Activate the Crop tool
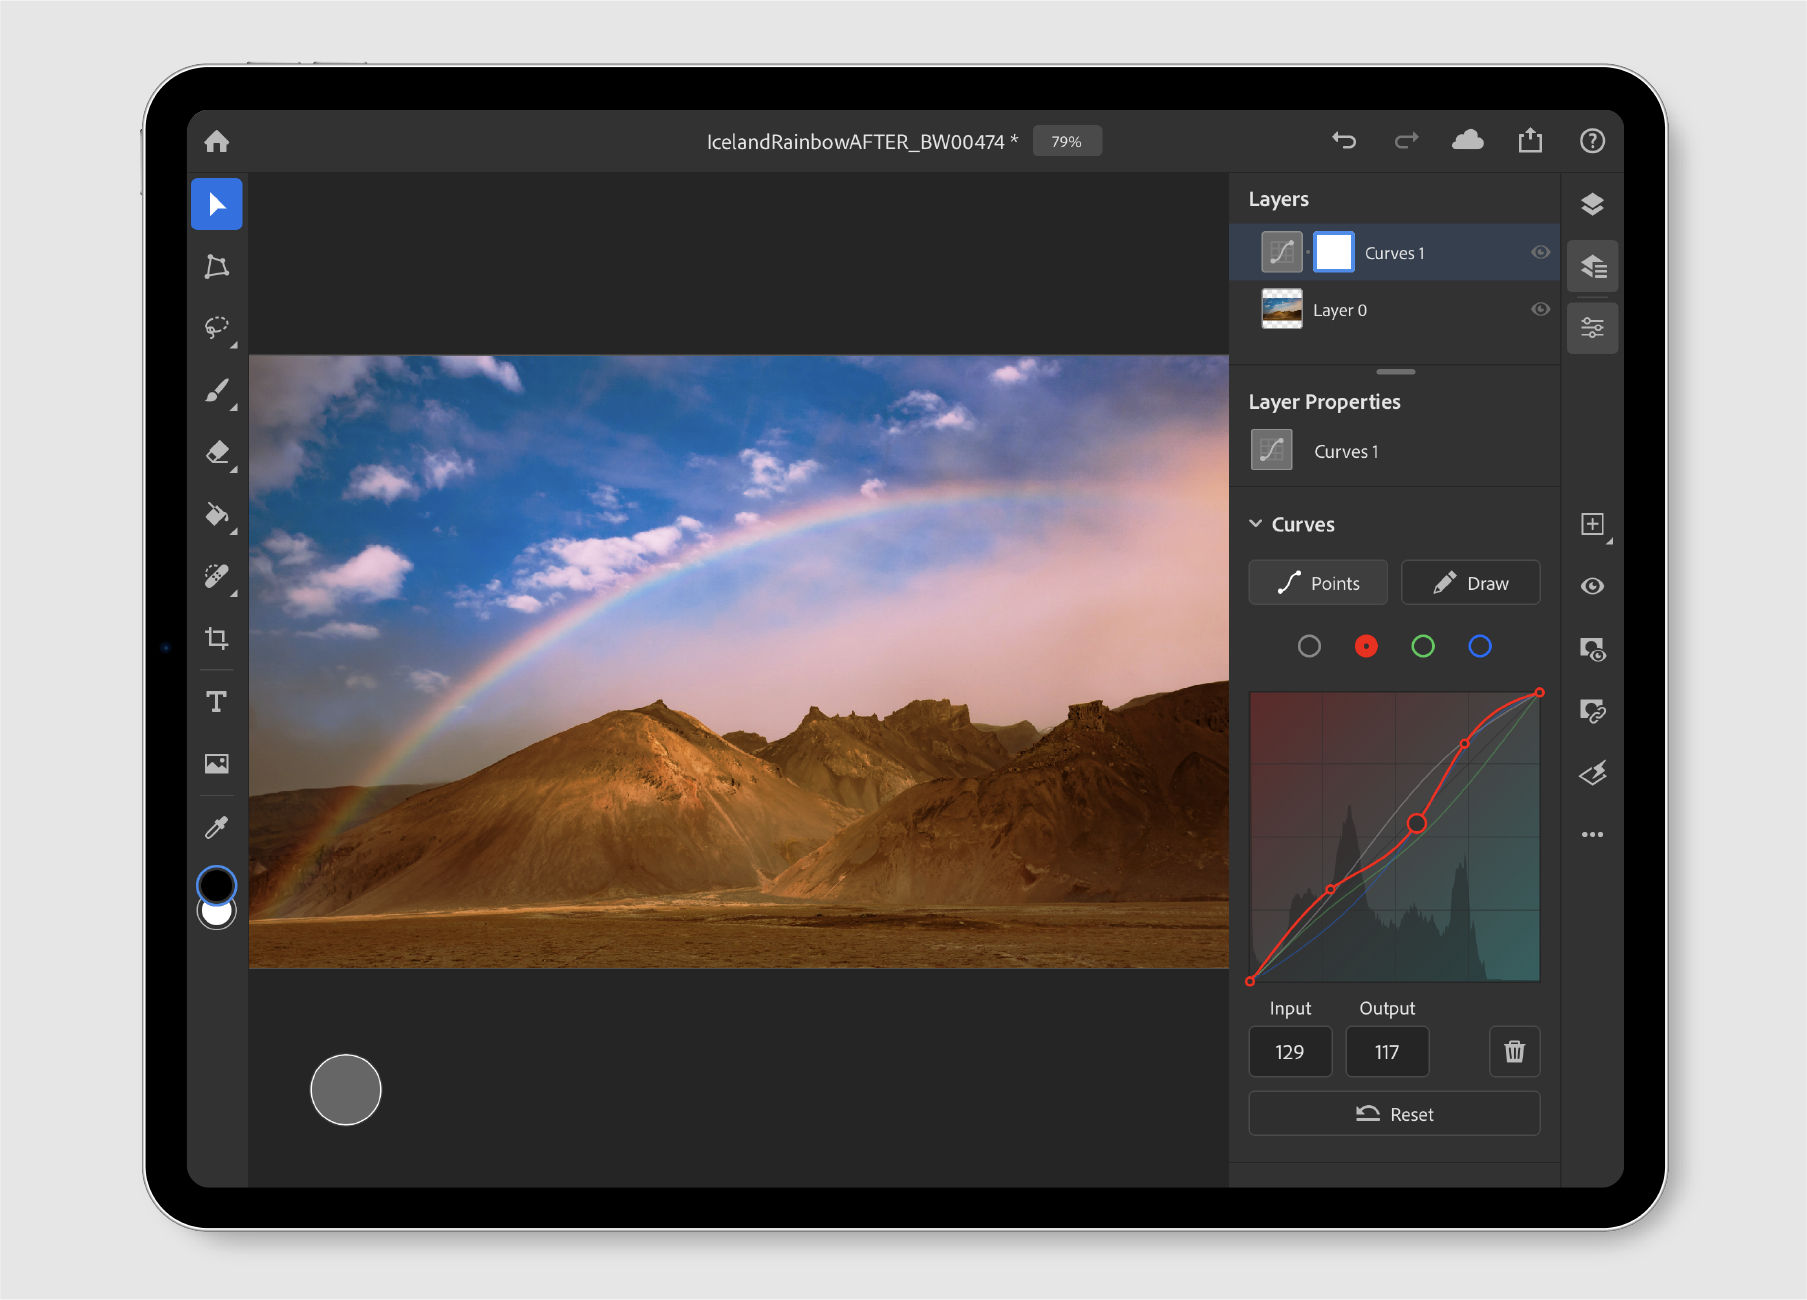The image size is (1807, 1300). (x=216, y=639)
